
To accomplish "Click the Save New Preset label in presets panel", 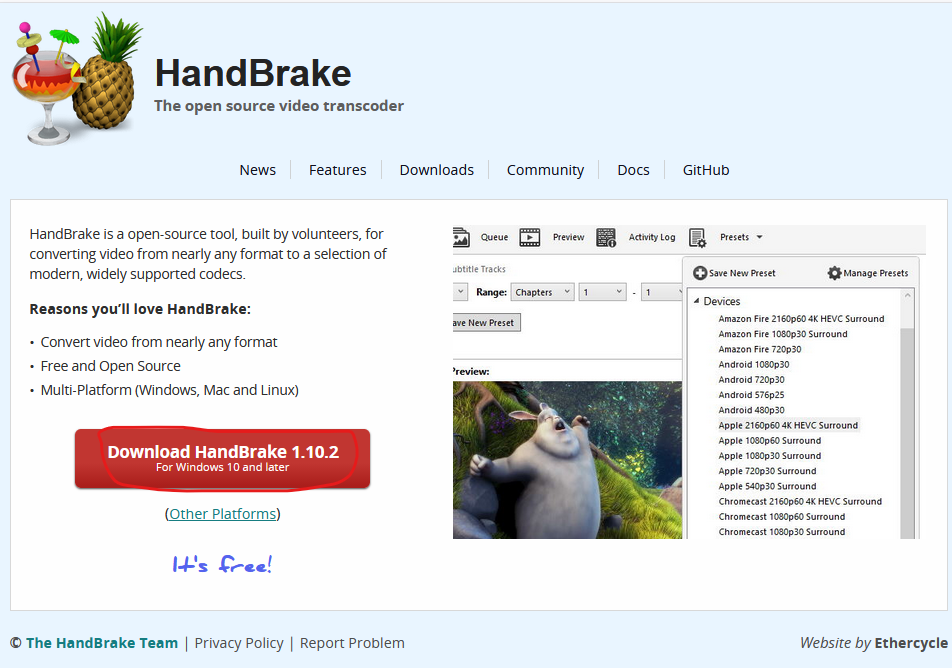I will 742,273.
